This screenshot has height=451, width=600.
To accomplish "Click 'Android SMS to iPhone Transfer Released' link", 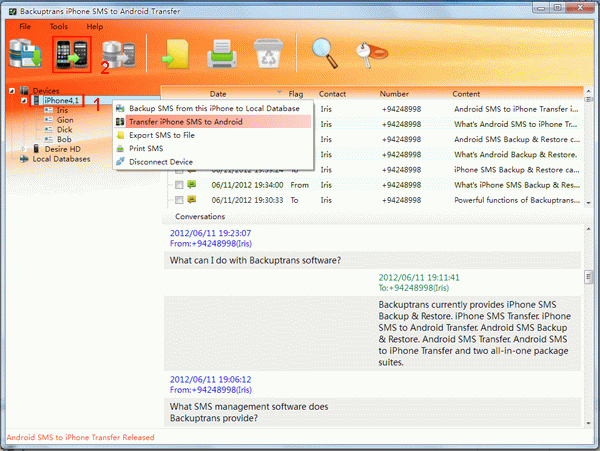I will (80, 437).
